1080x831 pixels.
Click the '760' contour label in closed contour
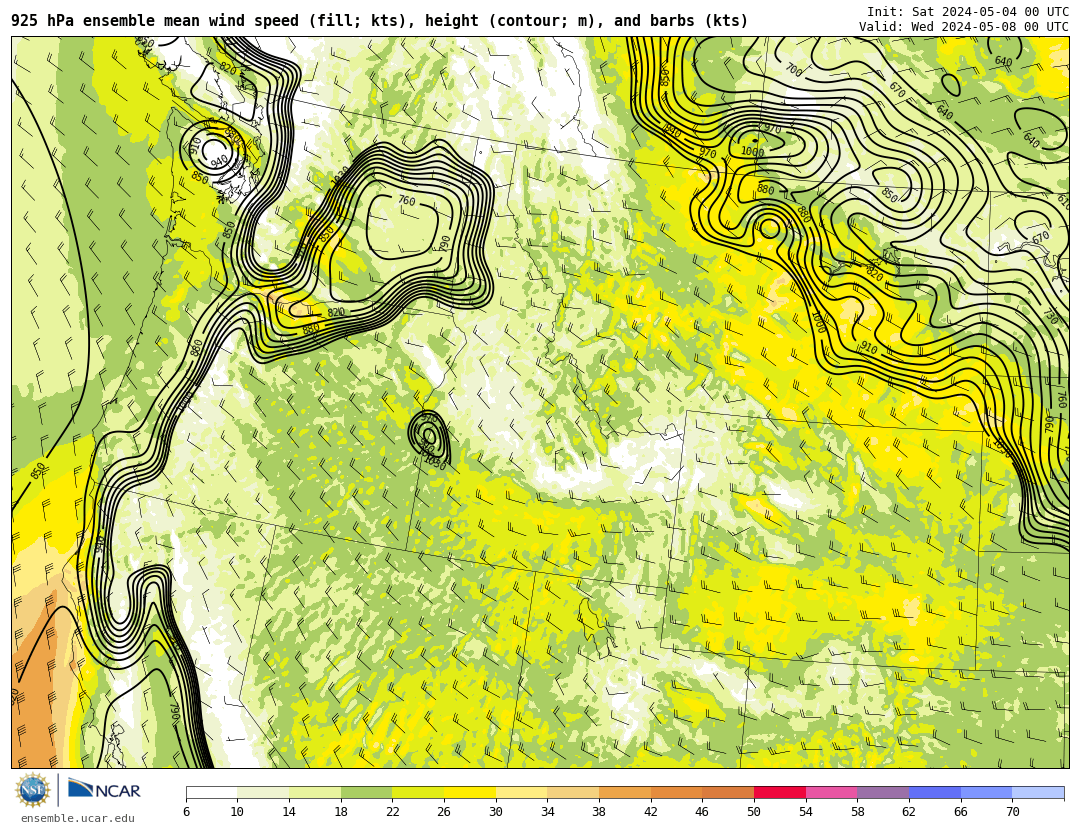pos(406,201)
